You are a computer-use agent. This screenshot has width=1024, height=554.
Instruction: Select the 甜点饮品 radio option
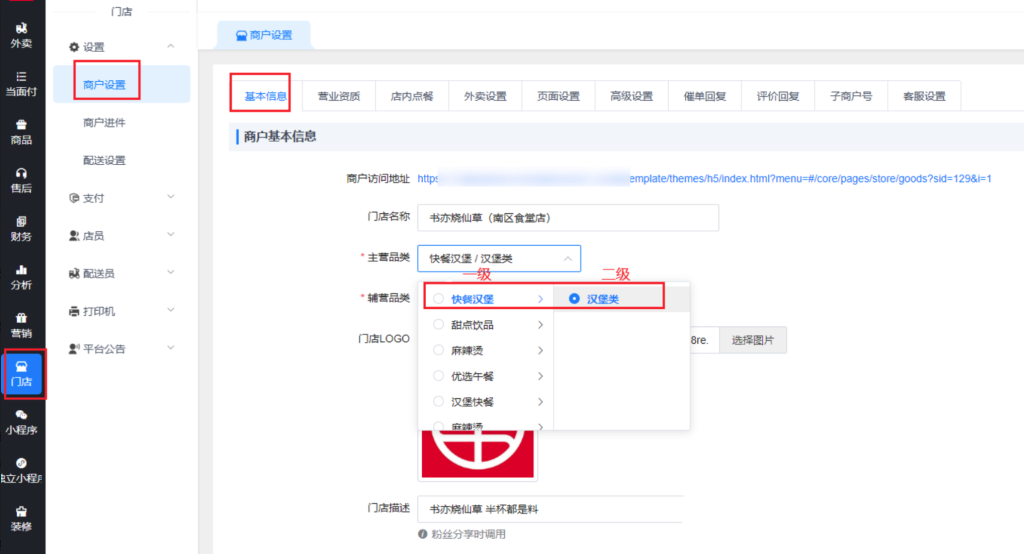click(439, 325)
